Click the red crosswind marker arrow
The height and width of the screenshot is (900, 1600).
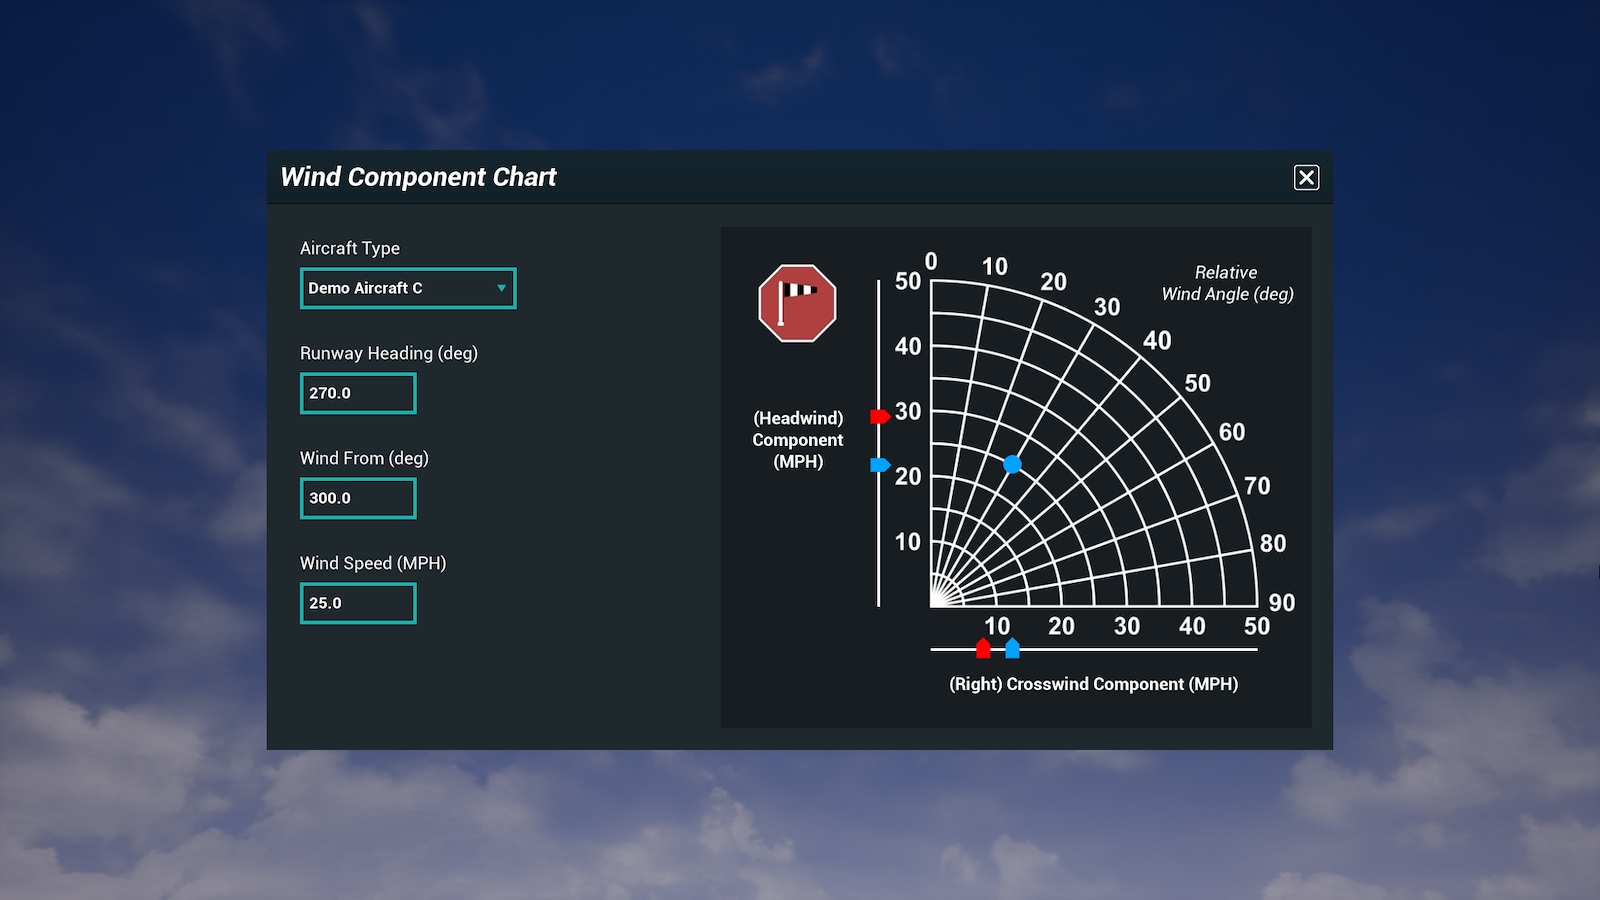click(984, 648)
